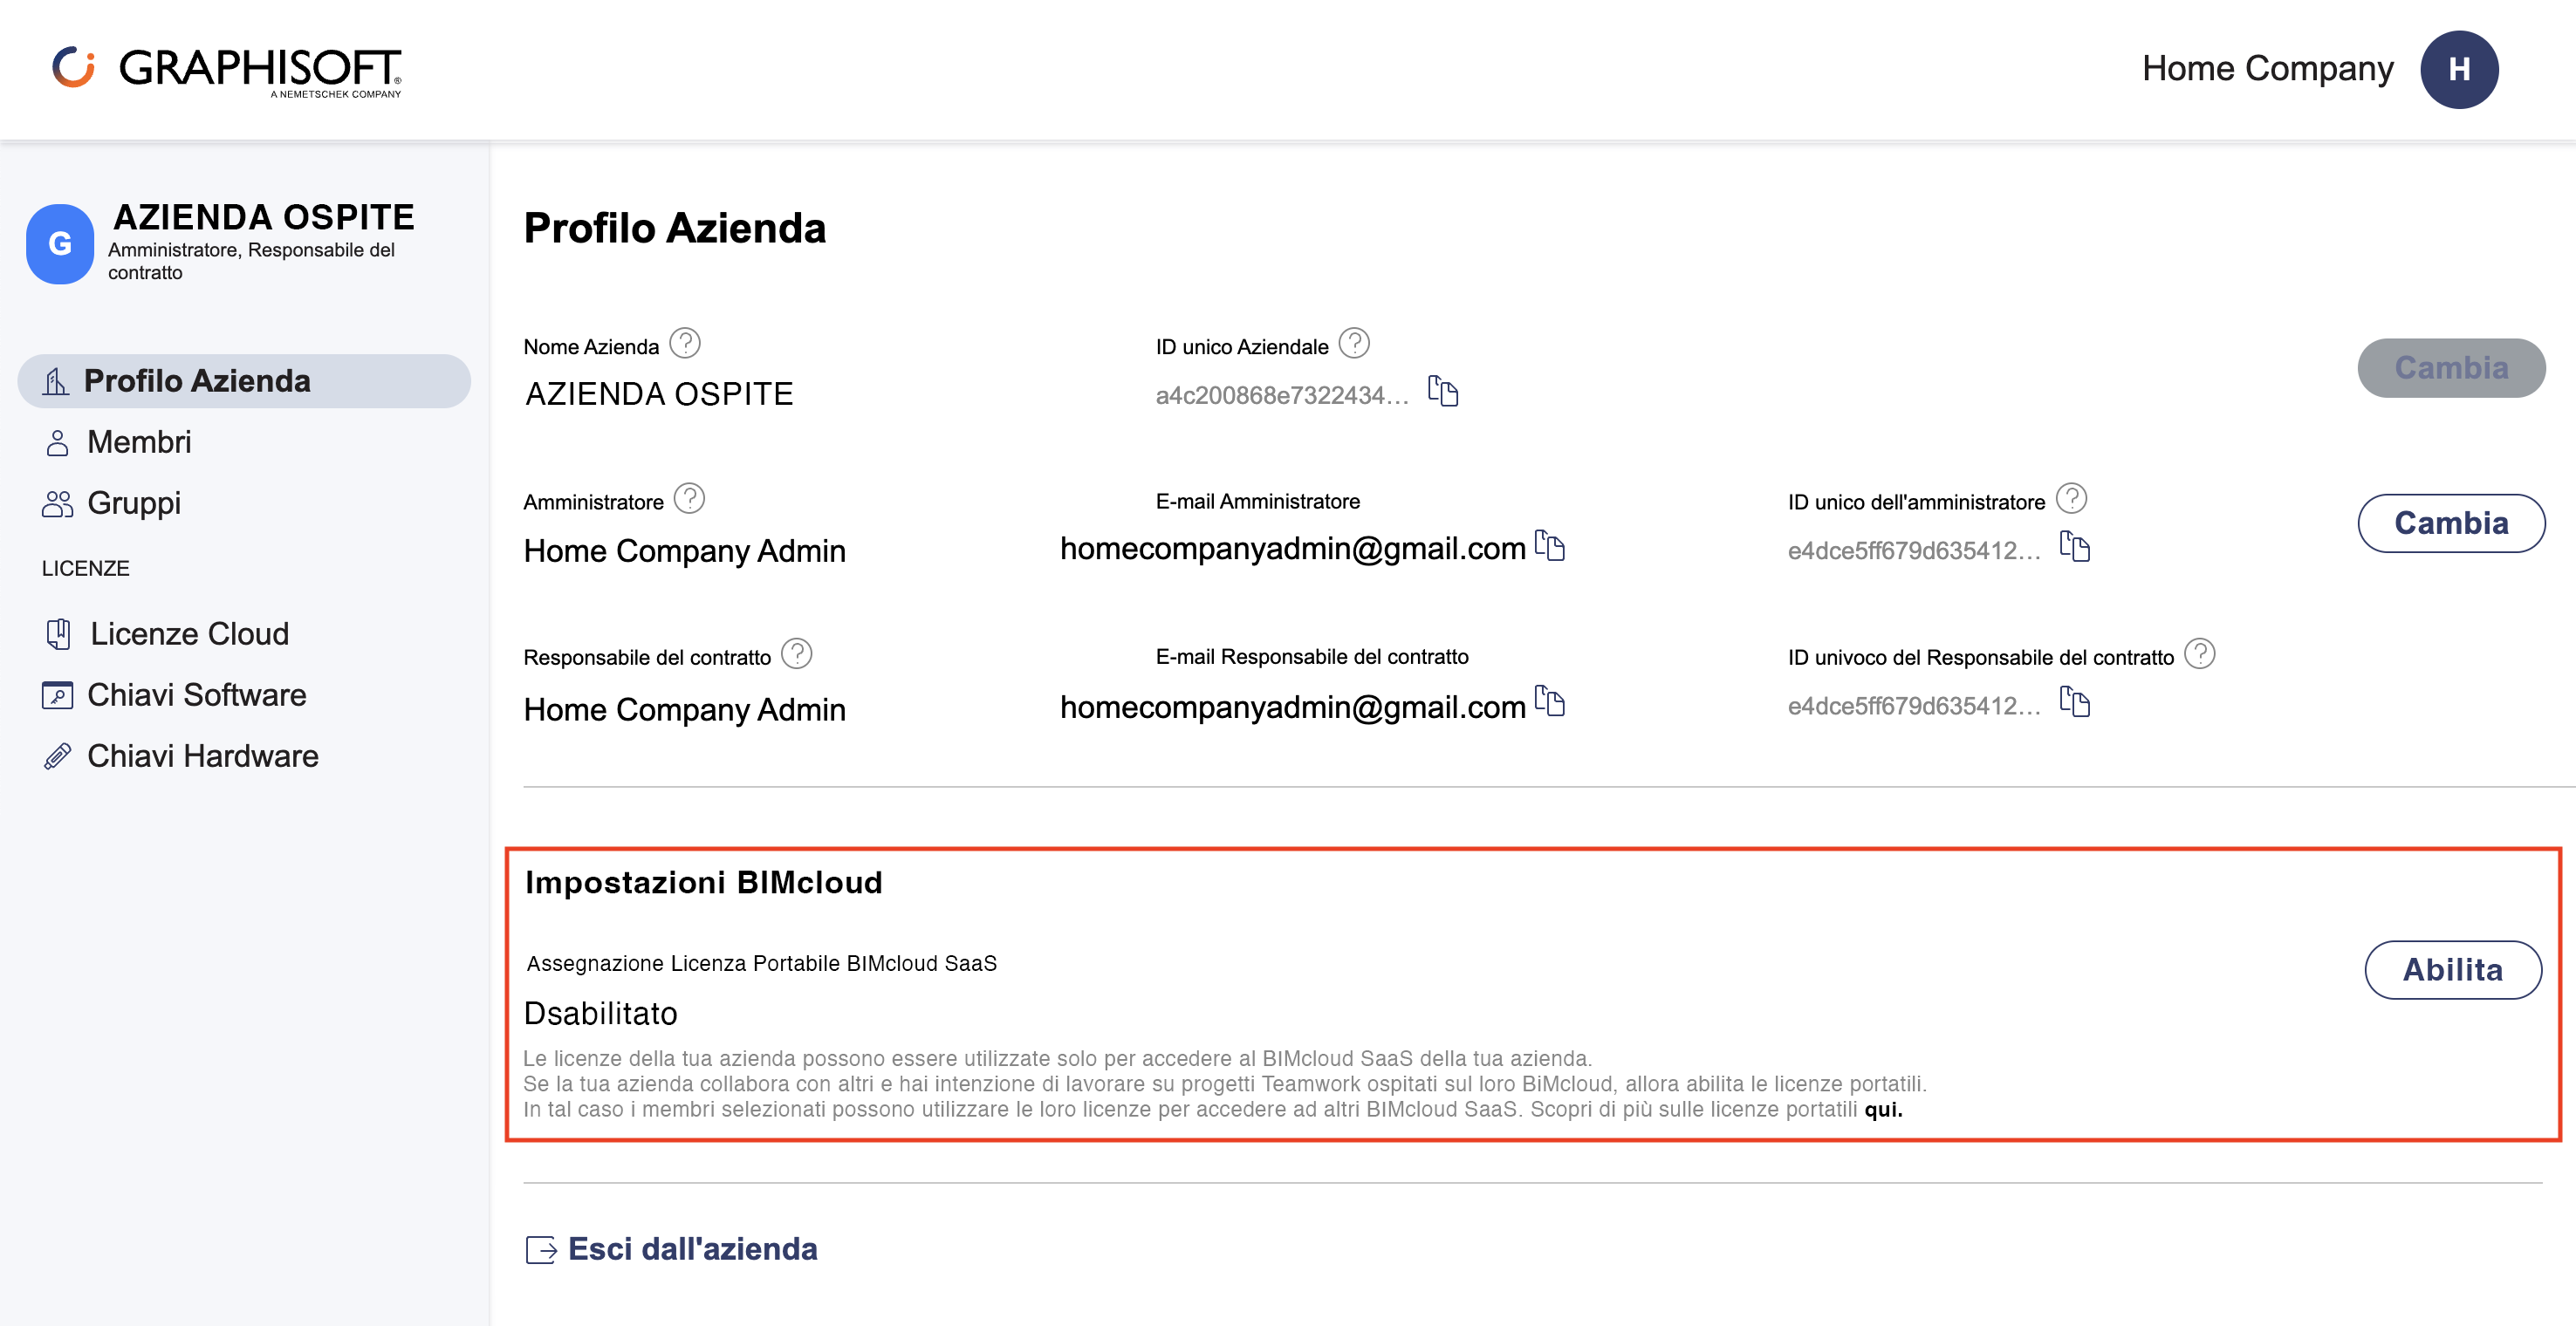Open Chiavi Hardware page
This screenshot has height=1326, width=2576.
pyautogui.click(x=203, y=755)
